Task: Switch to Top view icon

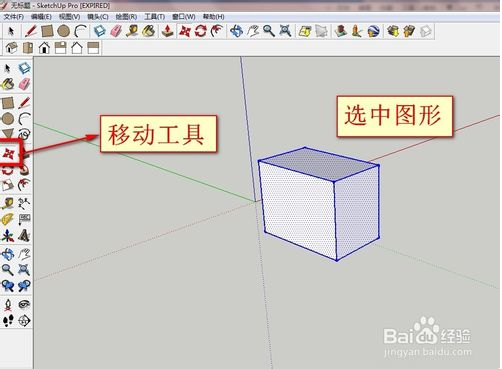Action: point(28,48)
